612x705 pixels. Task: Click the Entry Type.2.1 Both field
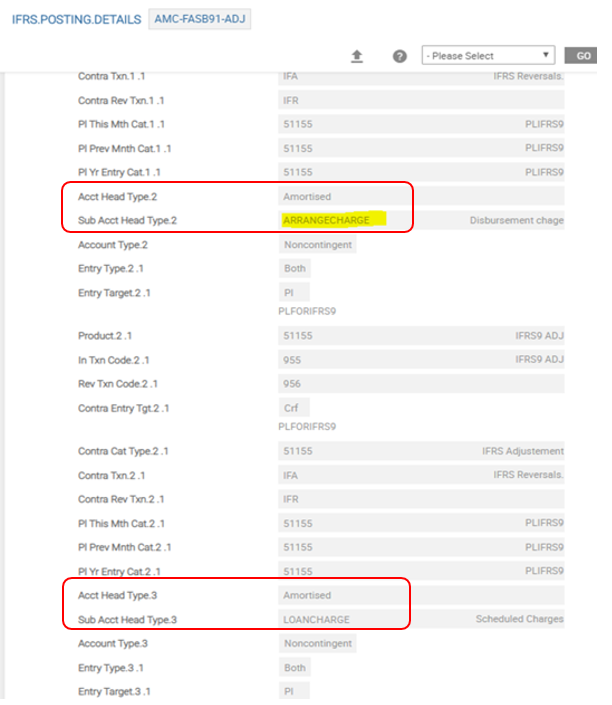pos(295,269)
